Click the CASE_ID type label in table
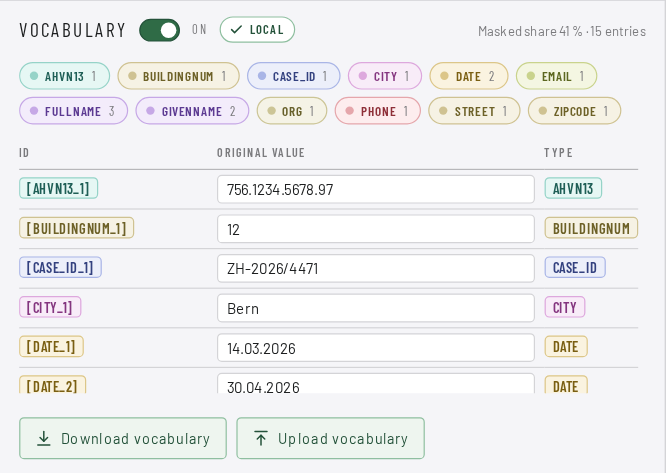666x473 pixels. [x=575, y=267]
